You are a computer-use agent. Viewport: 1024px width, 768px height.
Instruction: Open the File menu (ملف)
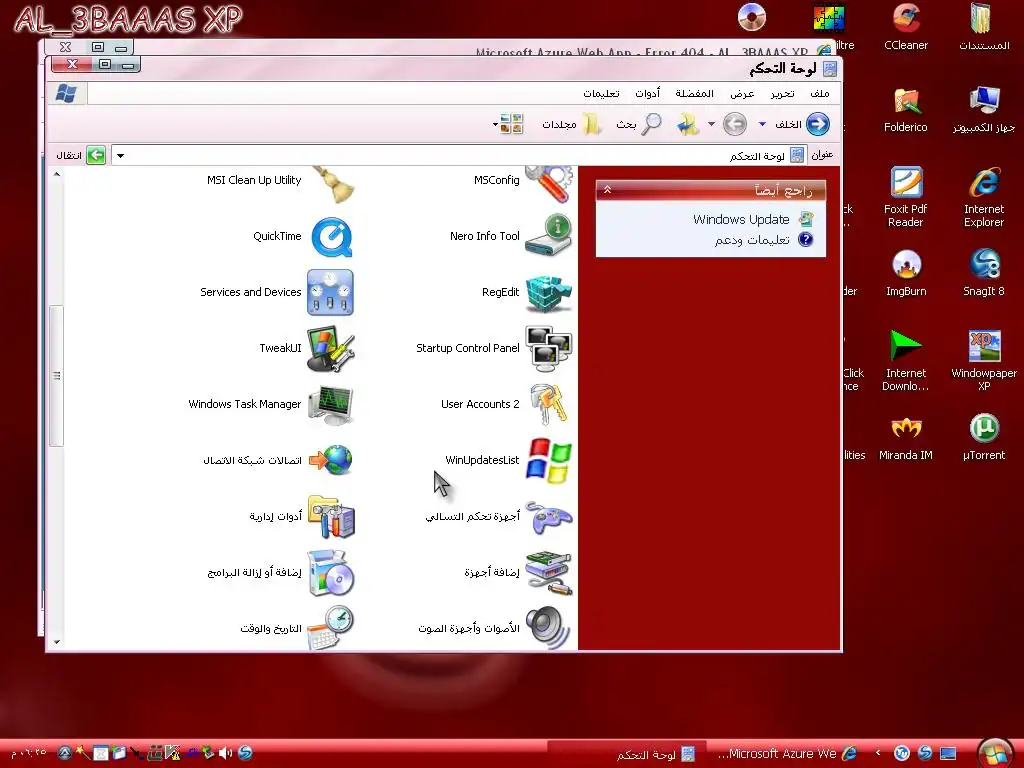(820, 93)
